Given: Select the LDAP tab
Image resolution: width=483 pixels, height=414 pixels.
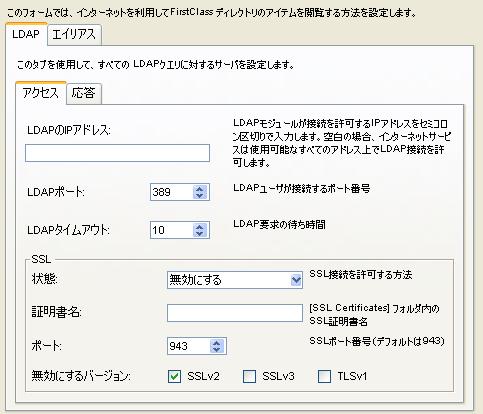Looking at the screenshot, I should click(26, 34).
